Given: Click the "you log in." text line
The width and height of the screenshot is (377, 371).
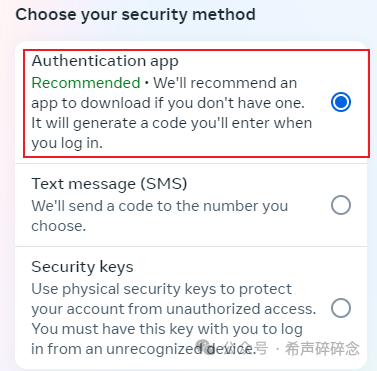Looking at the screenshot, I should click(67, 144).
